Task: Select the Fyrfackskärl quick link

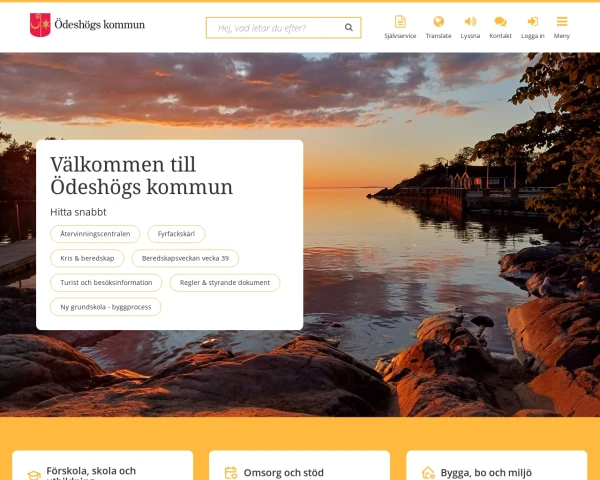Action: tap(176, 234)
